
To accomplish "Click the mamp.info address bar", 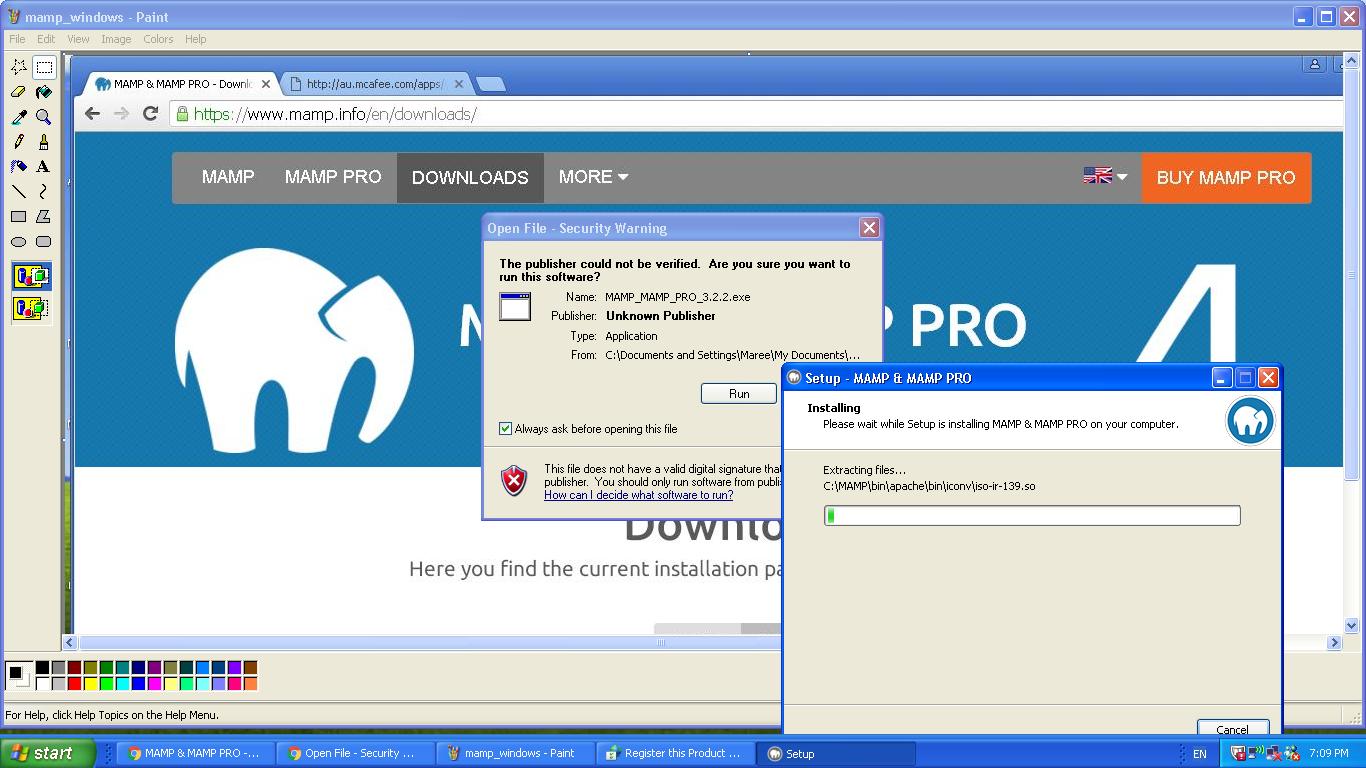I will [x=755, y=114].
